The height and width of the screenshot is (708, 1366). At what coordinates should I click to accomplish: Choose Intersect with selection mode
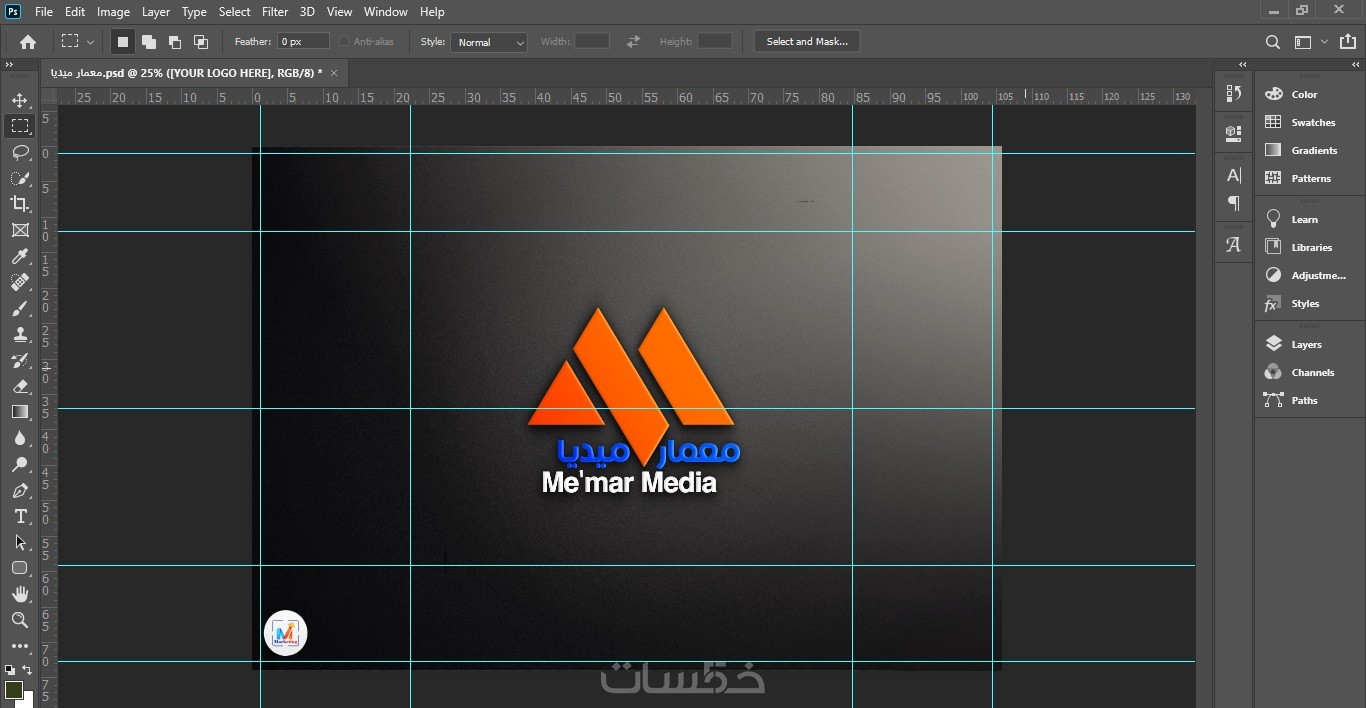[201, 41]
